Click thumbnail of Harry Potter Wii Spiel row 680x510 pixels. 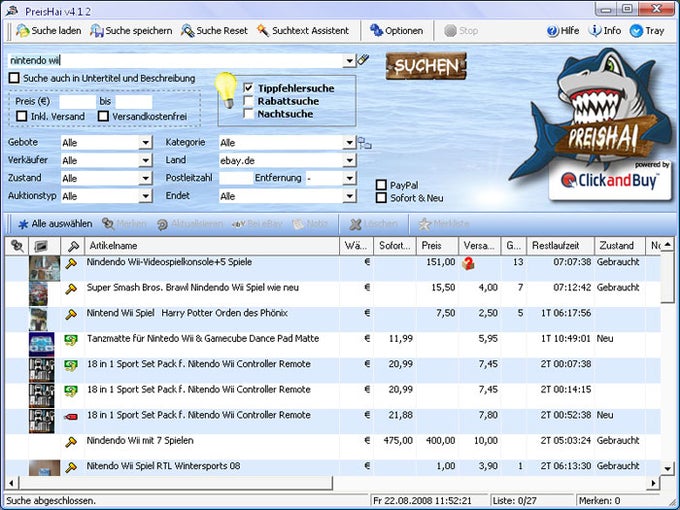[38, 319]
